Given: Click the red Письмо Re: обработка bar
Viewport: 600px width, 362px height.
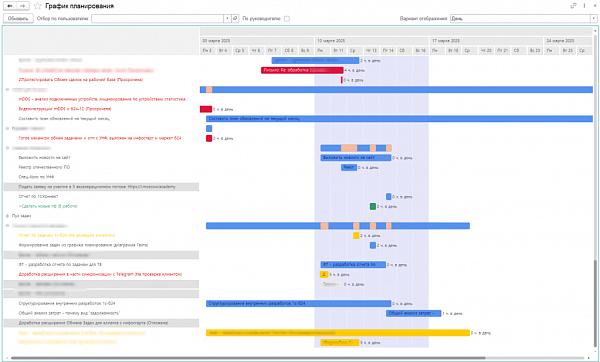Looking at the screenshot, I should 302,70.
